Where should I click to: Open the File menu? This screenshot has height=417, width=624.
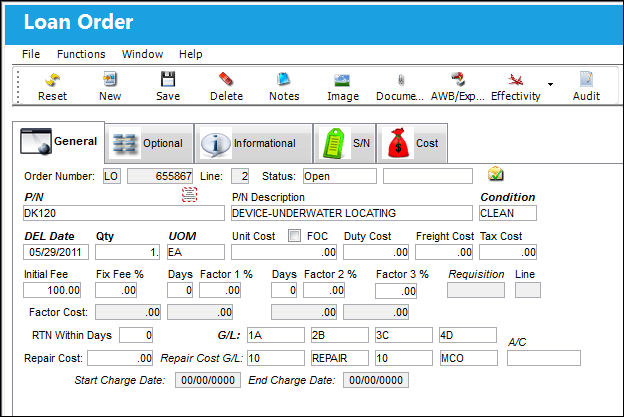pos(31,54)
